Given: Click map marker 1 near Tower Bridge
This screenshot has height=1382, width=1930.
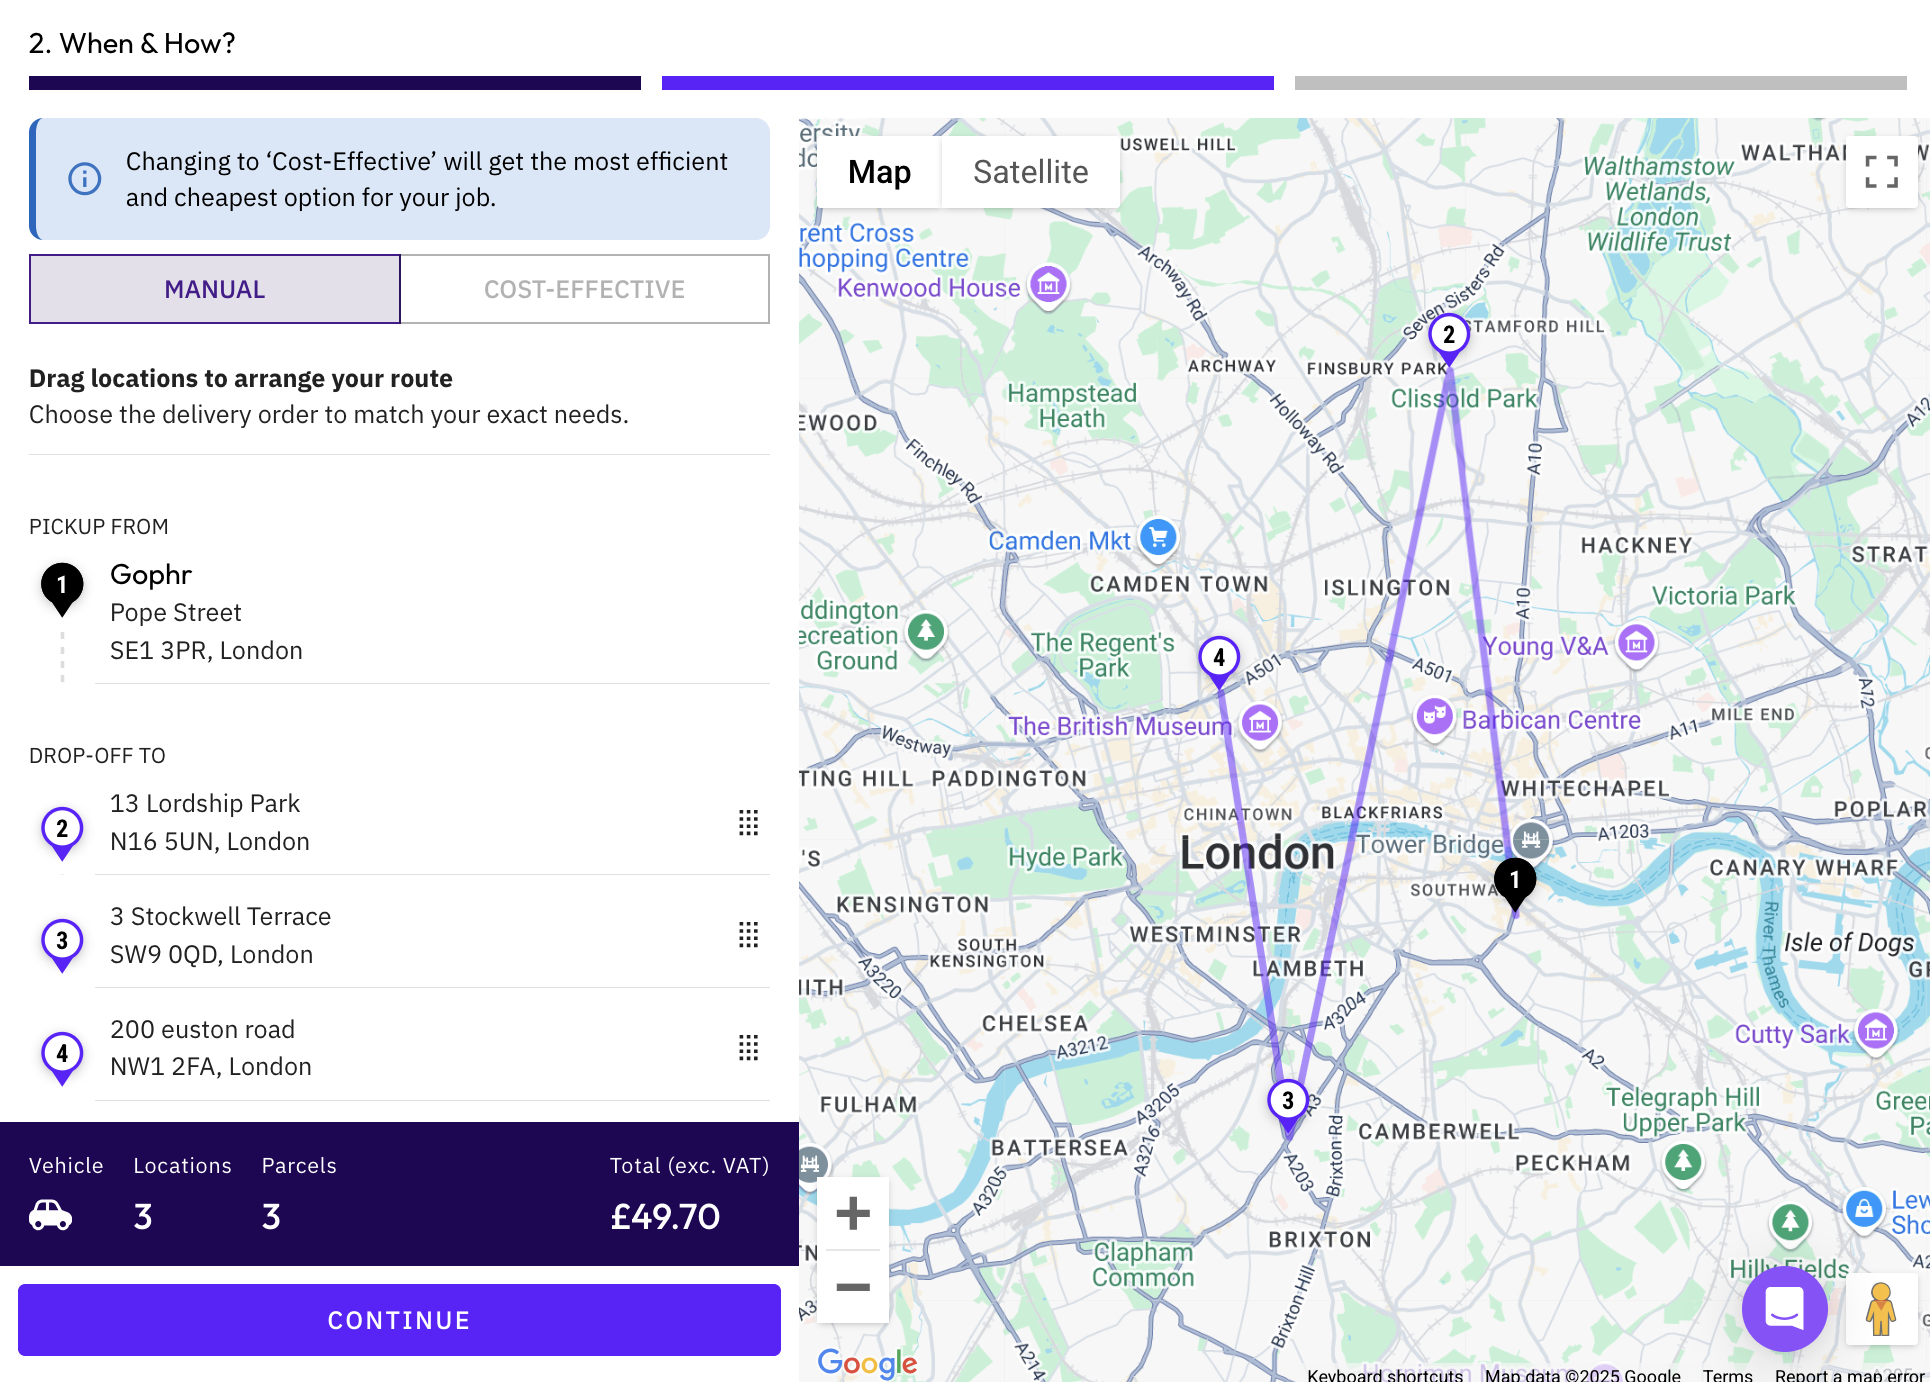Looking at the screenshot, I should pyautogui.click(x=1515, y=883).
